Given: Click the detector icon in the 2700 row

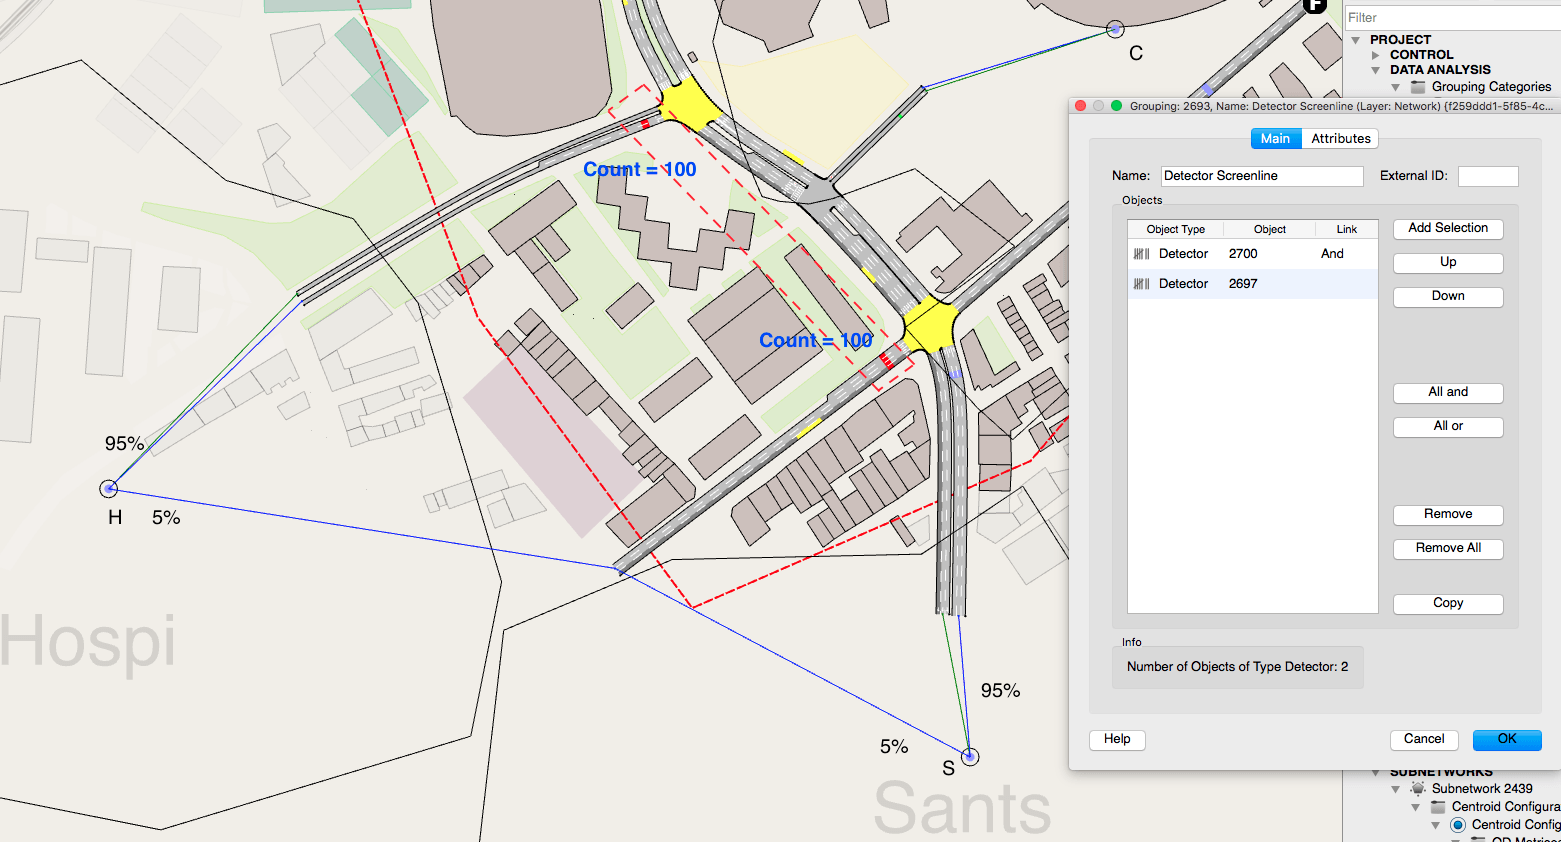Looking at the screenshot, I should point(1141,254).
